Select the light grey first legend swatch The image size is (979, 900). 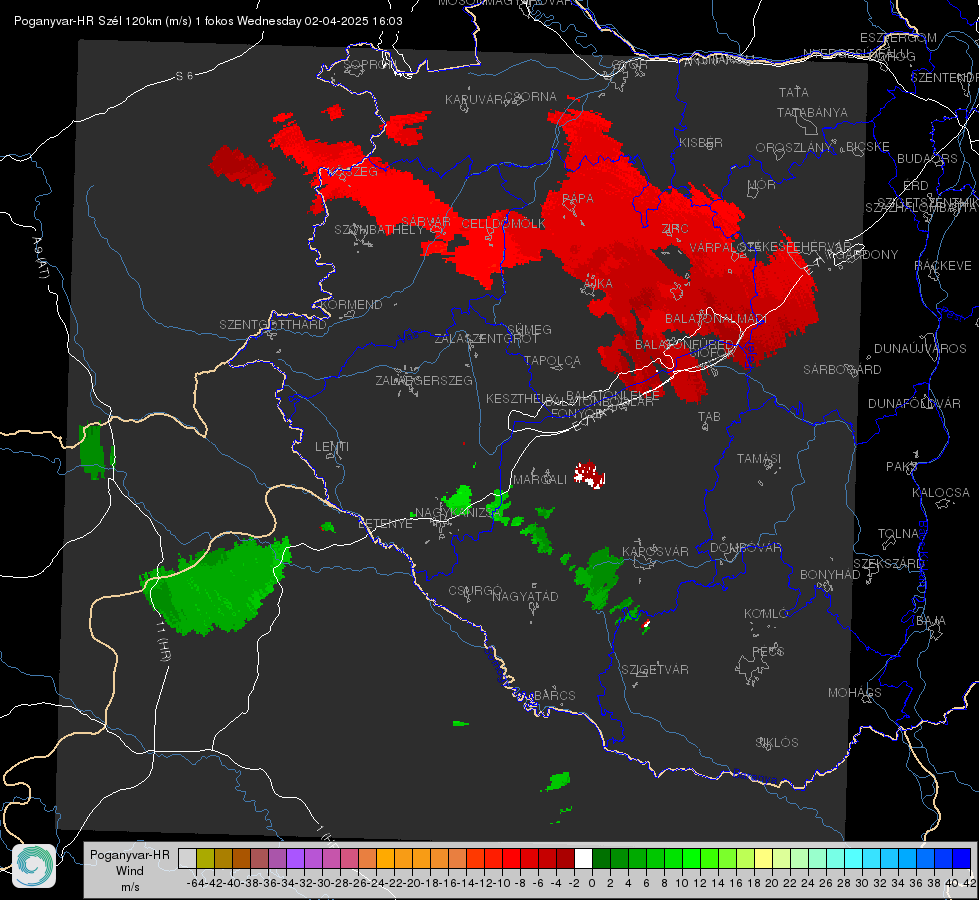click(x=187, y=858)
